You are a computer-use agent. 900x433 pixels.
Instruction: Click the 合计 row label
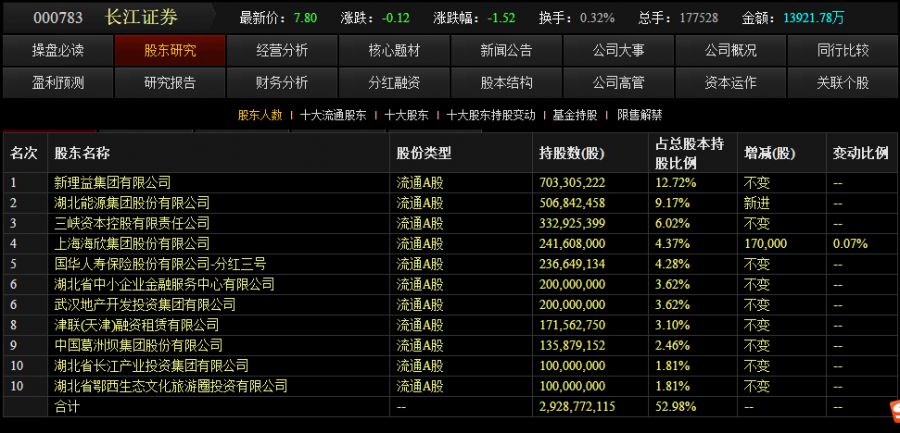[67, 407]
